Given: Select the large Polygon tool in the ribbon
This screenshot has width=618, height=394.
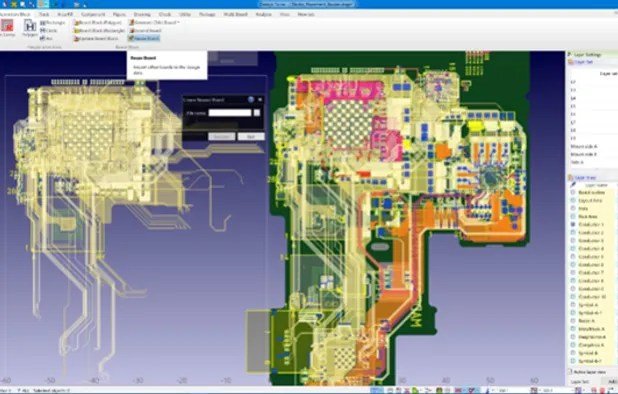Looking at the screenshot, I should 30,29.
